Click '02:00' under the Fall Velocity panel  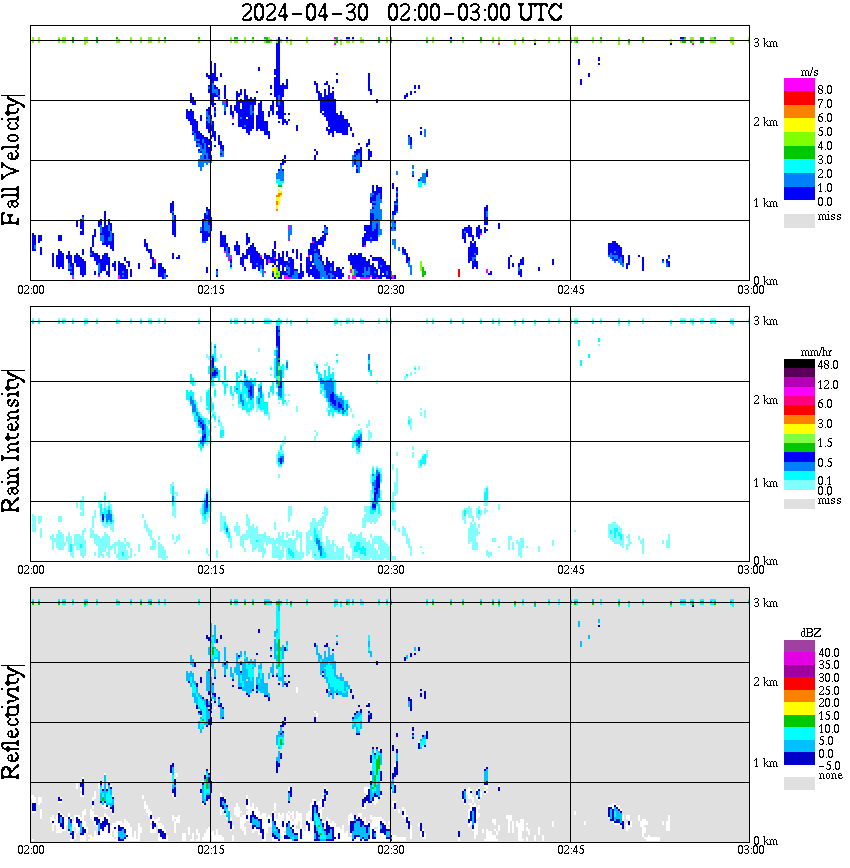pyautogui.click(x=30, y=290)
